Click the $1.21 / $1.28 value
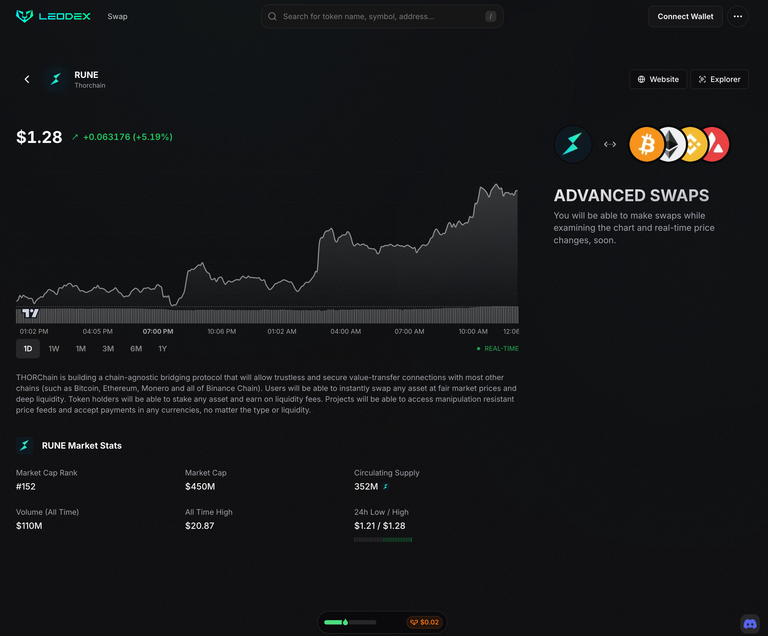The image size is (768, 636). [380, 526]
